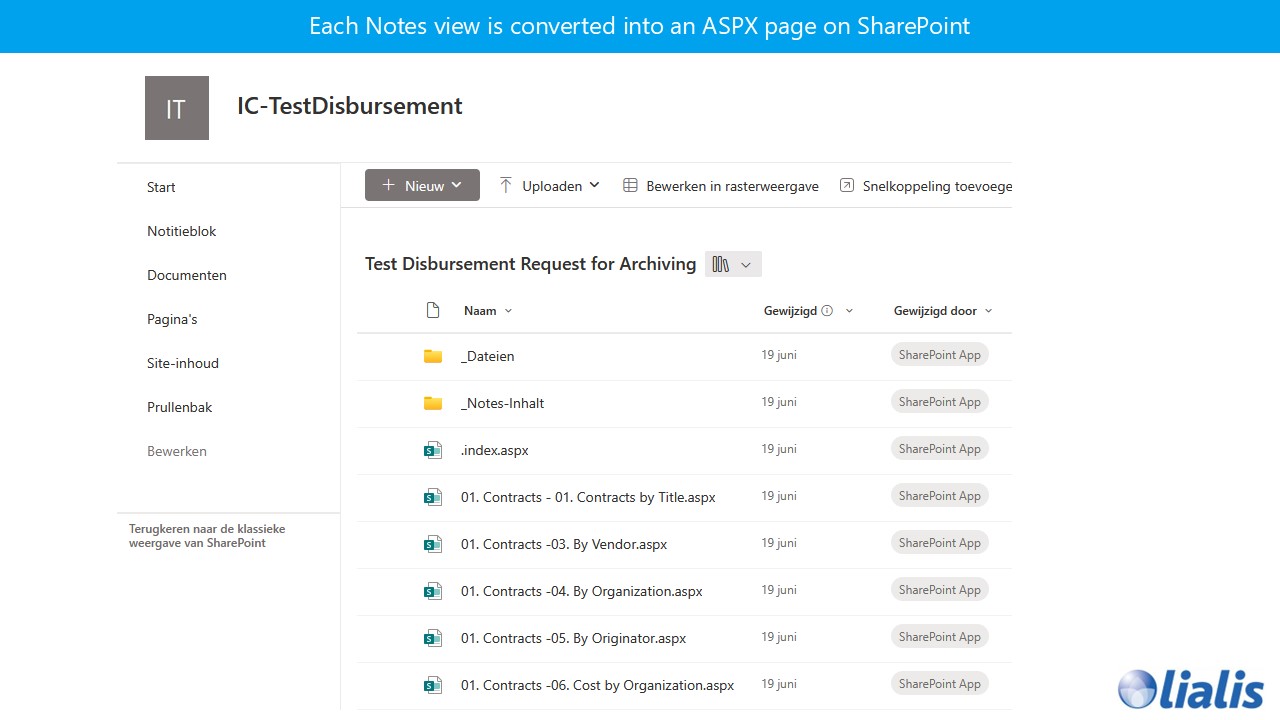Go to Documenten in the side navigation
1280x720 pixels.
click(187, 275)
